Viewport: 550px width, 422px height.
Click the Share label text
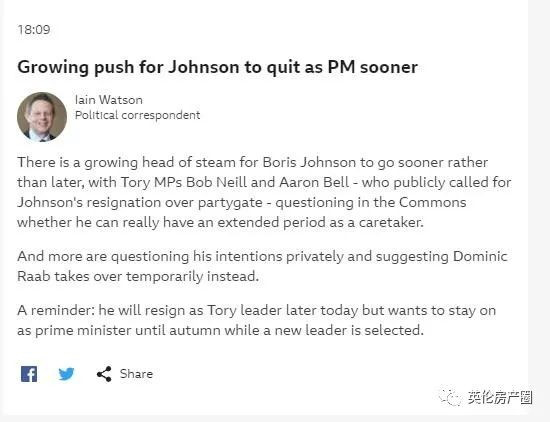pyautogui.click(x=136, y=374)
